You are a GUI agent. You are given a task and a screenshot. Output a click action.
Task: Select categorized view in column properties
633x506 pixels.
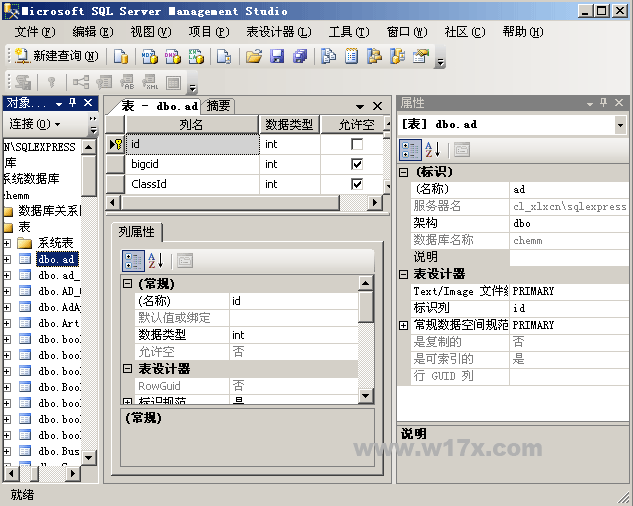133,261
